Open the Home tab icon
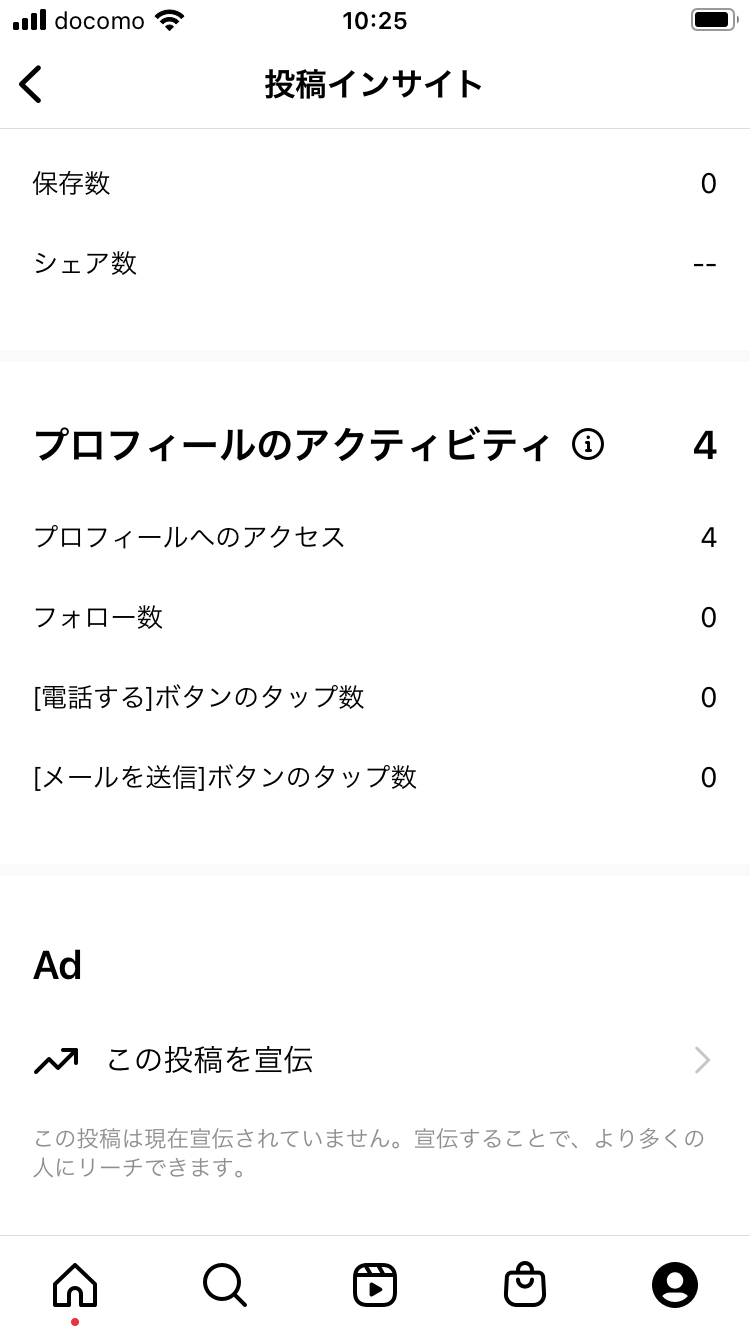This screenshot has height=1334, width=750. coord(75,1284)
